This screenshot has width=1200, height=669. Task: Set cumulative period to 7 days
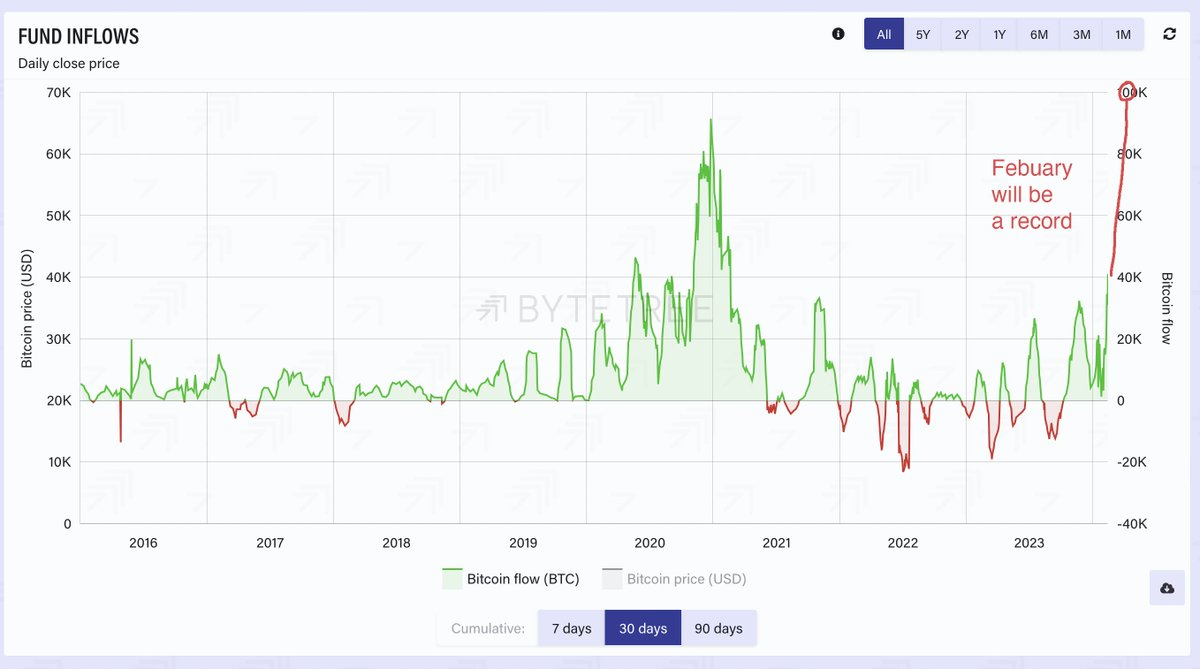(x=571, y=629)
